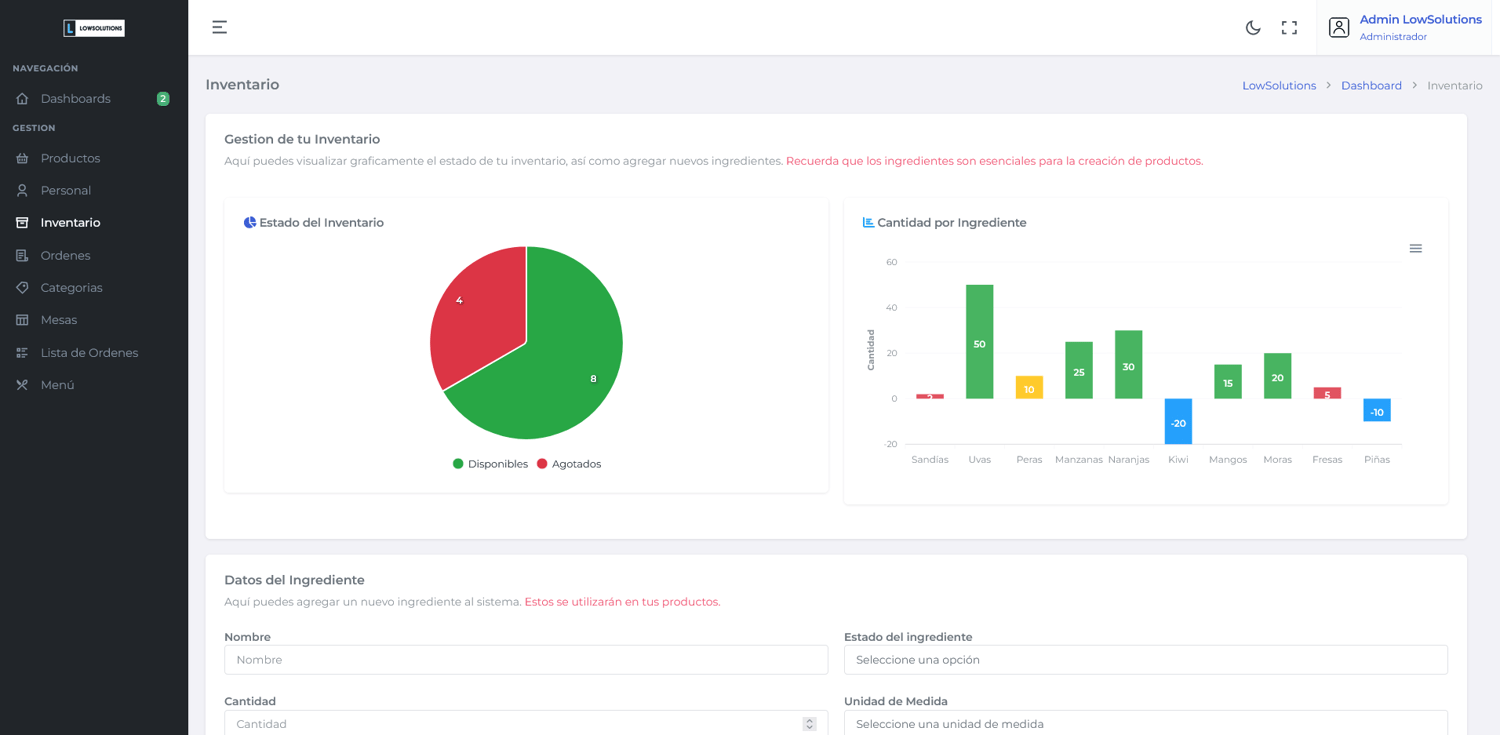Click the bar chart icon beside Cantidad por Ingrediente
The height and width of the screenshot is (735, 1500).
pos(868,222)
